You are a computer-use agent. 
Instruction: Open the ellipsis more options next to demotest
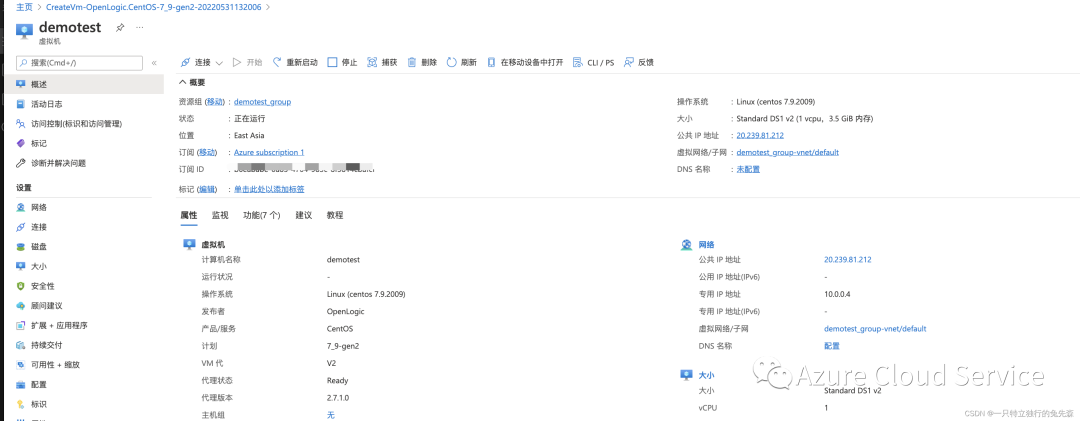point(140,28)
